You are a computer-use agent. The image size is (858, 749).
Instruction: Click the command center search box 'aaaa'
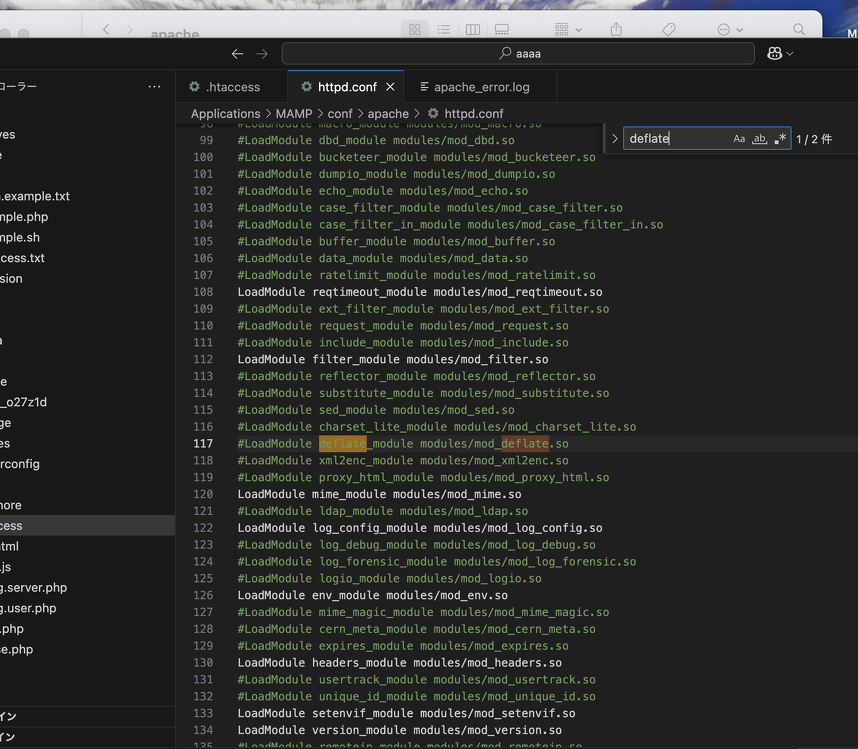pyautogui.click(x=518, y=53)
